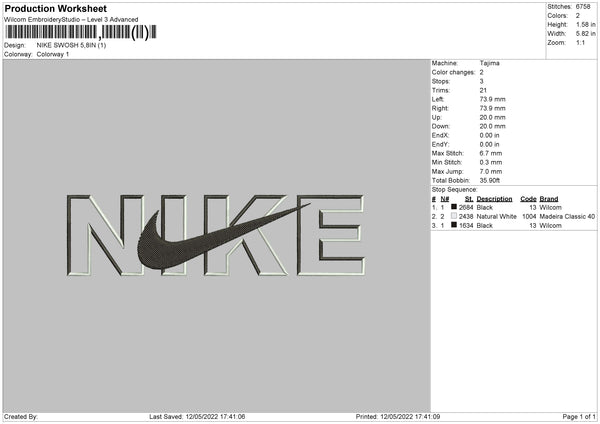600x424 pixels.
Task: Click the Madeira Classic 40 brand entry
Action: click(x=567, y=216)
